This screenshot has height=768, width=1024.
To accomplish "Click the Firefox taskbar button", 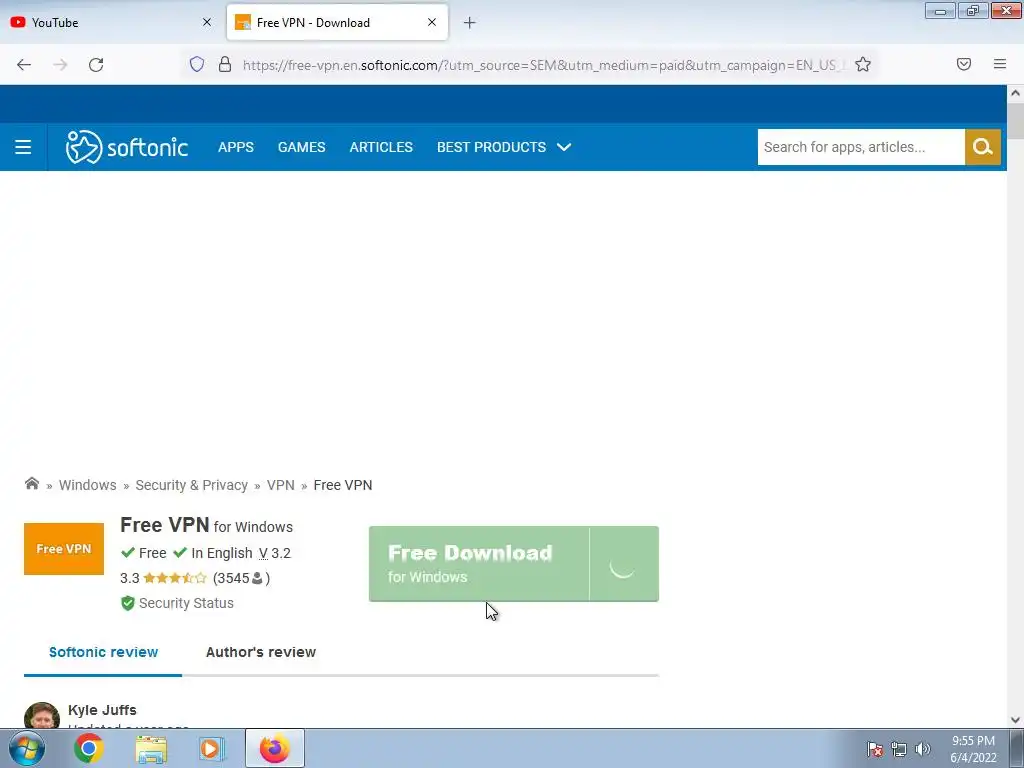I will pyautogui.click(x=274, y=748).
